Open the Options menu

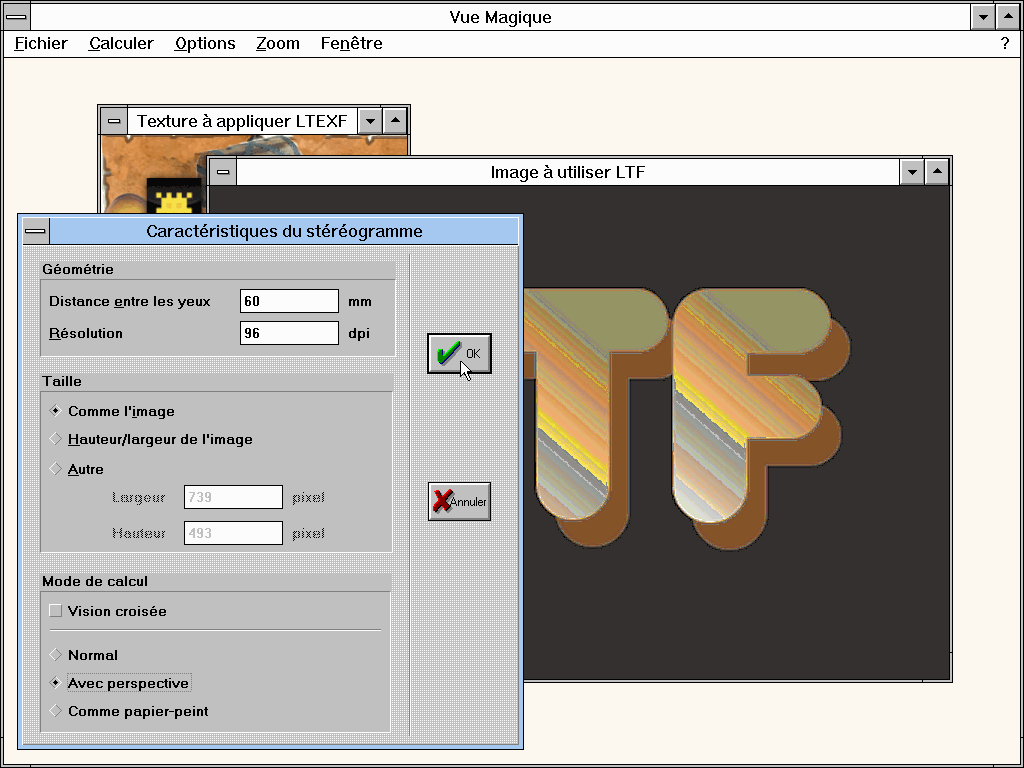click(x=205, y=43)
